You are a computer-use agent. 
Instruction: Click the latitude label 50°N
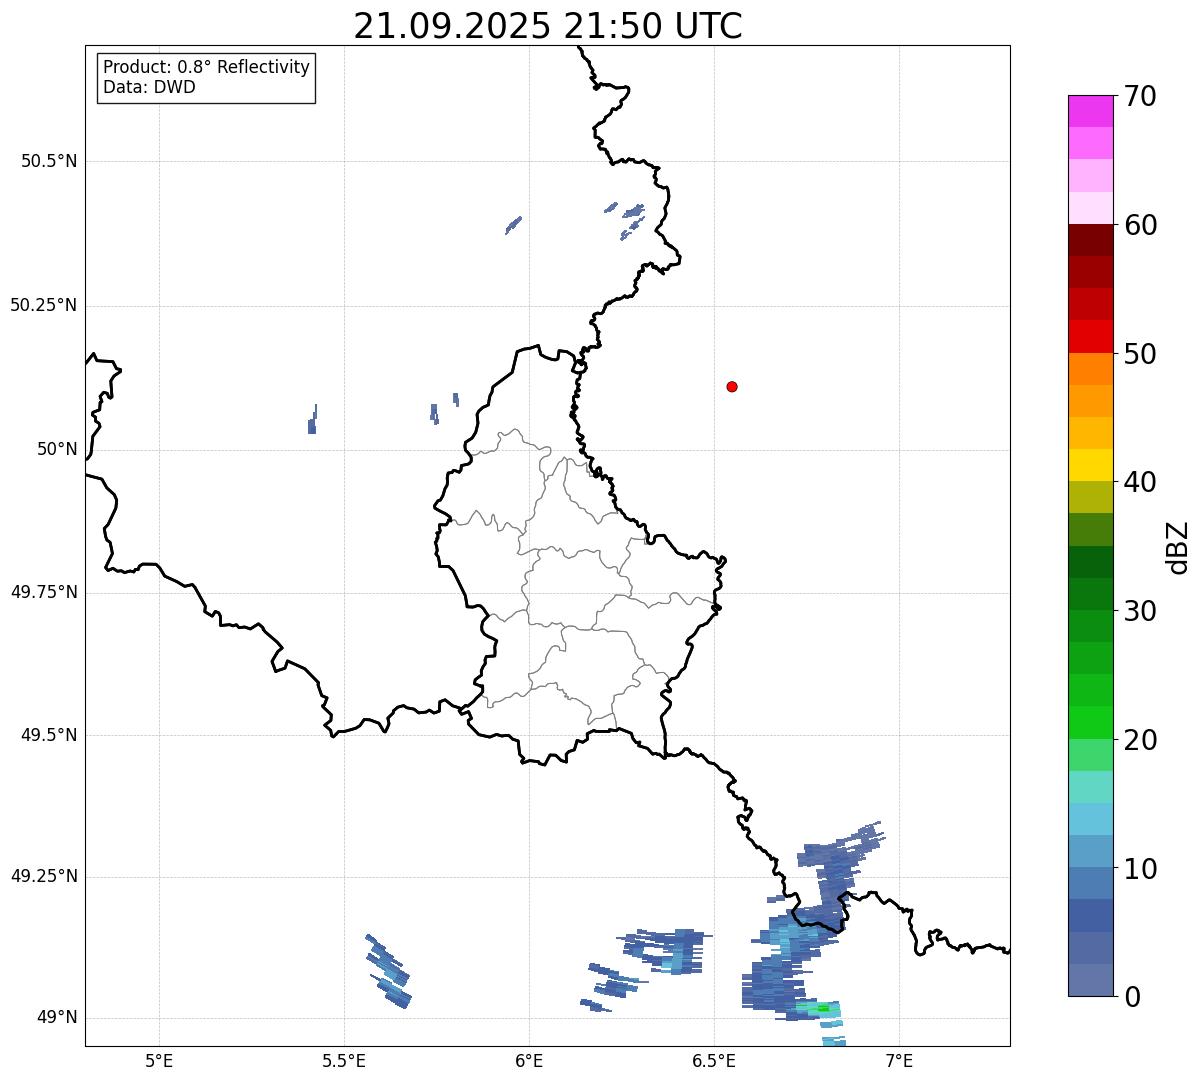click(x=57, y=449)
